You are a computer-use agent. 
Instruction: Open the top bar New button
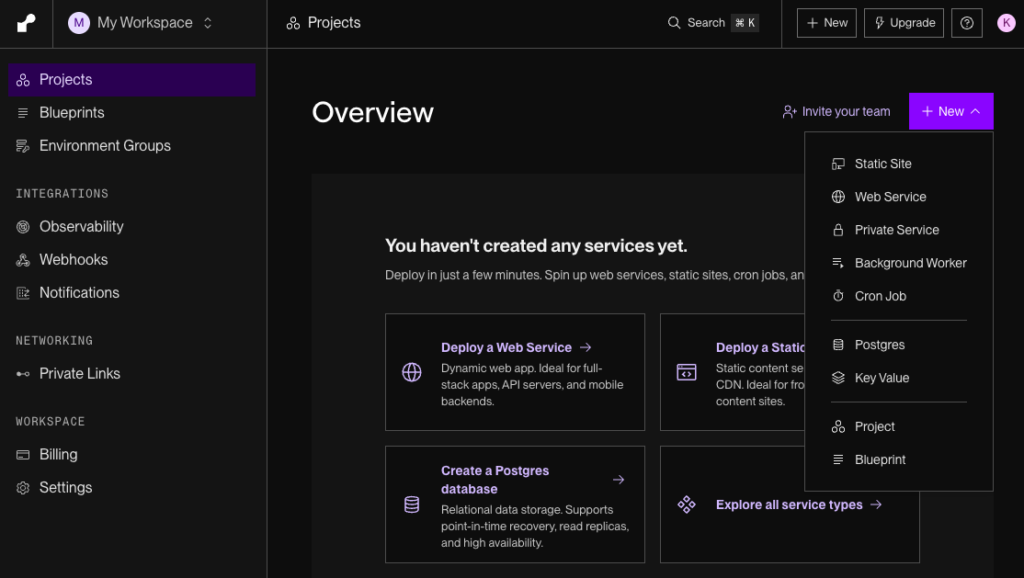(x=826, y=23)
